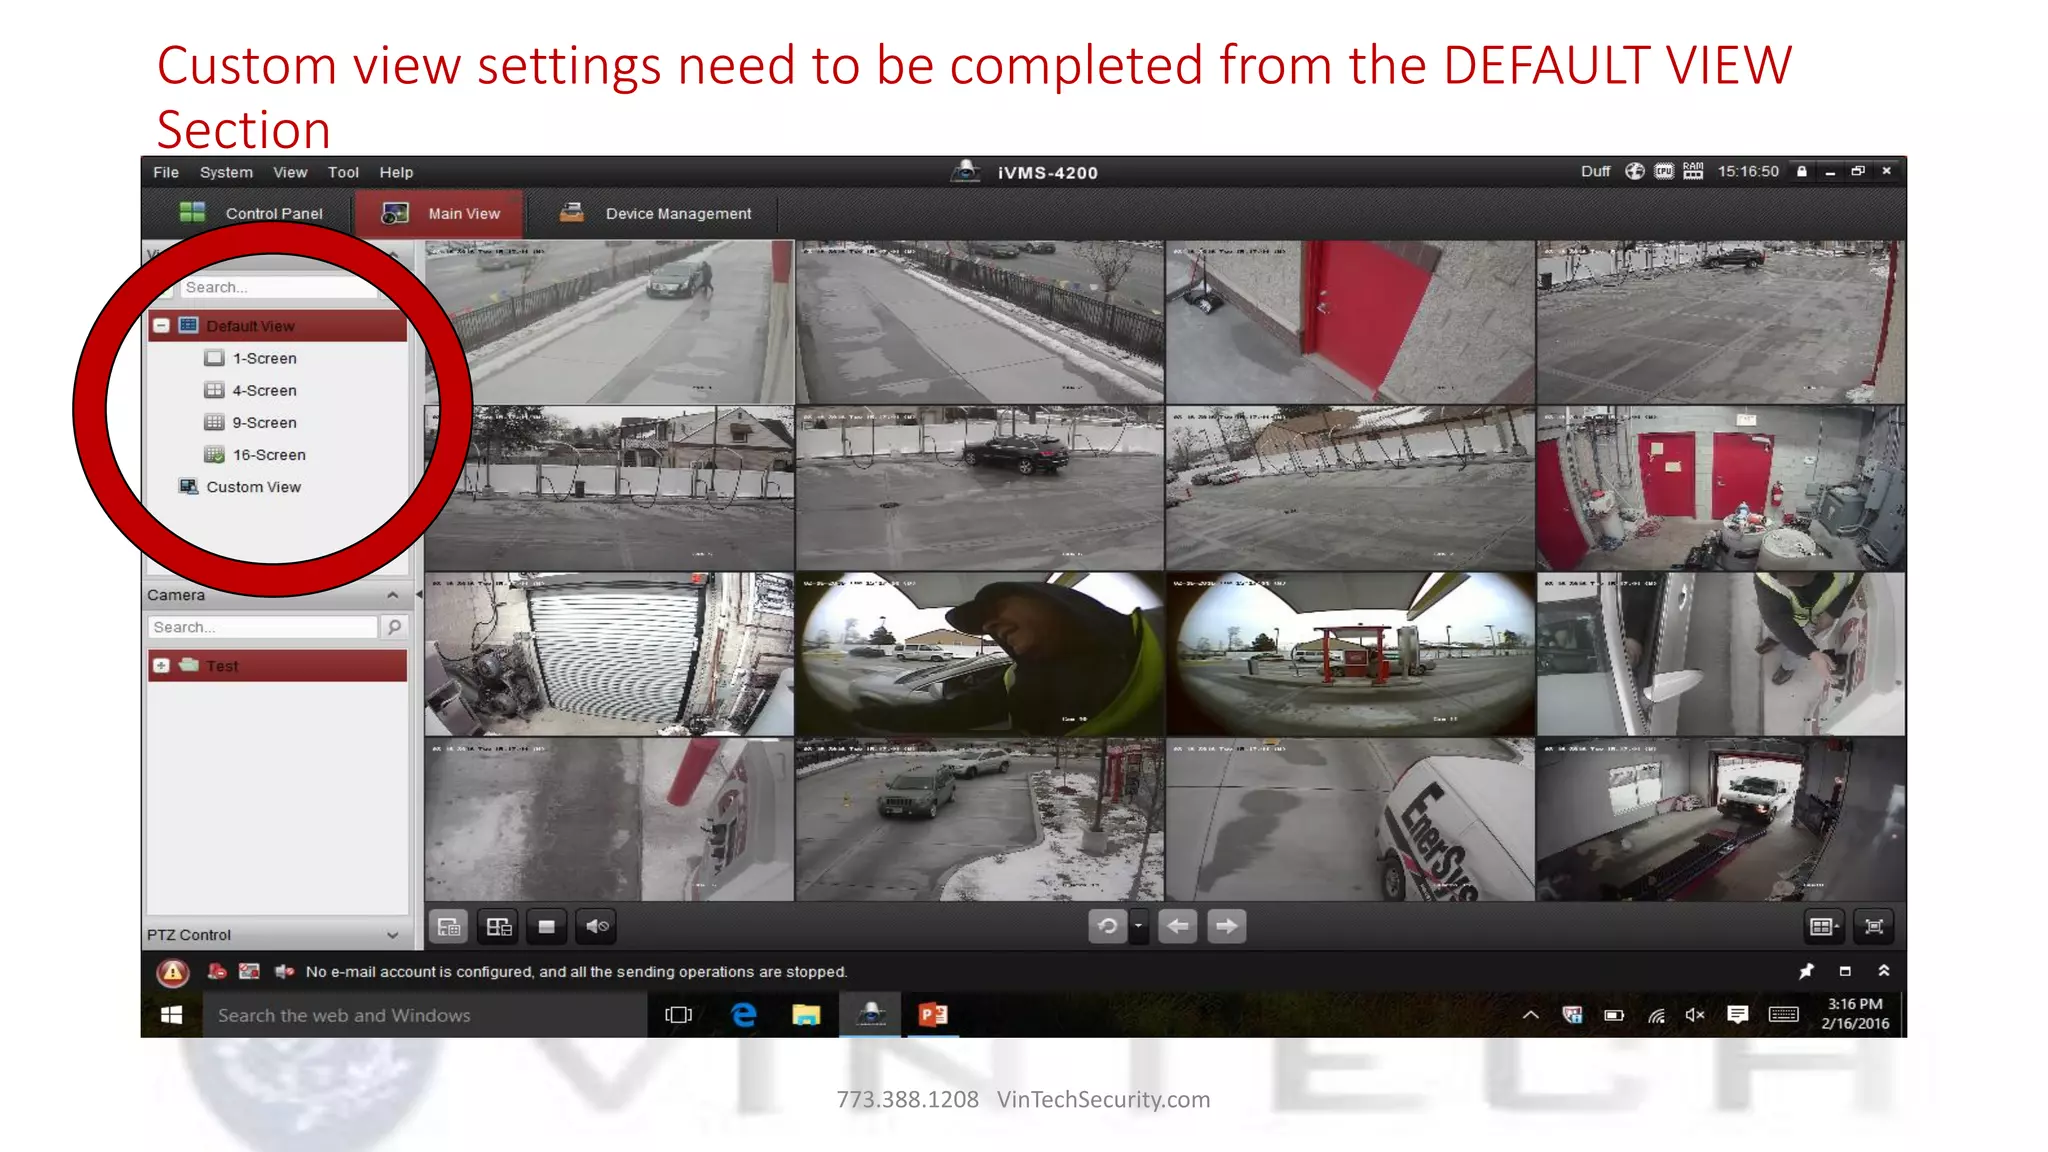This screenshot has height=1152, width=2048.
Task: Select the green Jeep driveway camera feed
Action: pyautogui.click(x=980, y=820)
